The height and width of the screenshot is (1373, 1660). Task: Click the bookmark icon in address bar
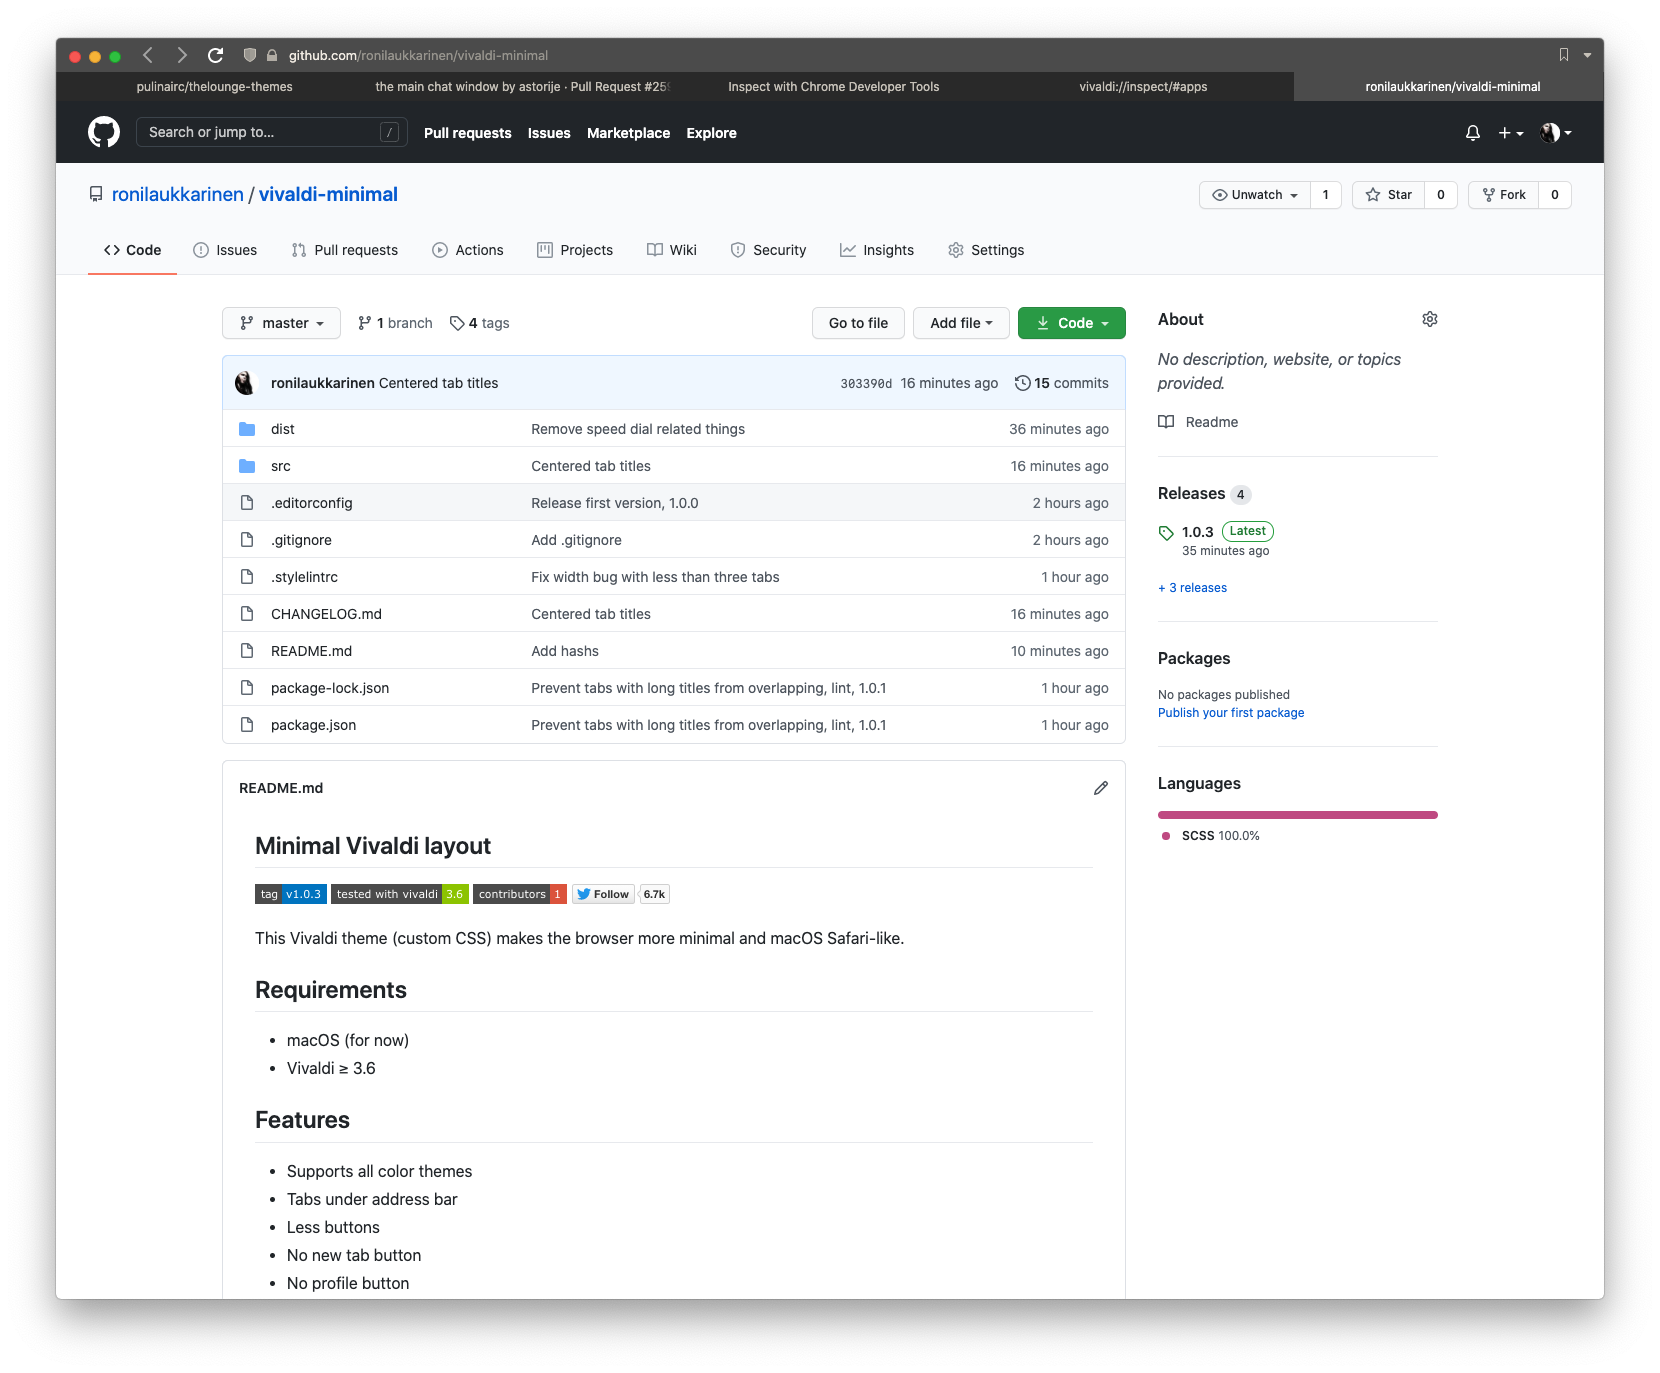[x=1563, y=55]
